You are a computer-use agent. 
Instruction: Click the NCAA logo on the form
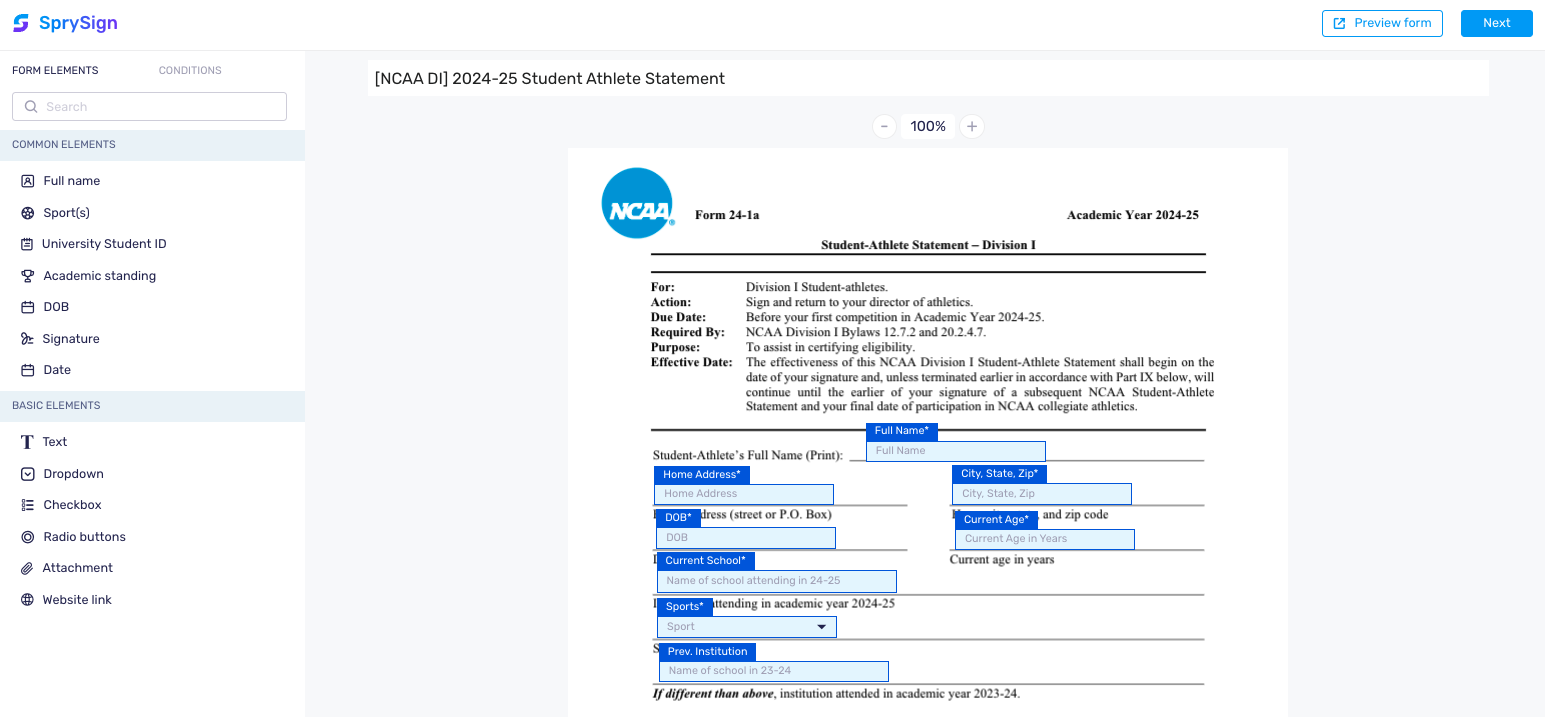coord(638,203)
